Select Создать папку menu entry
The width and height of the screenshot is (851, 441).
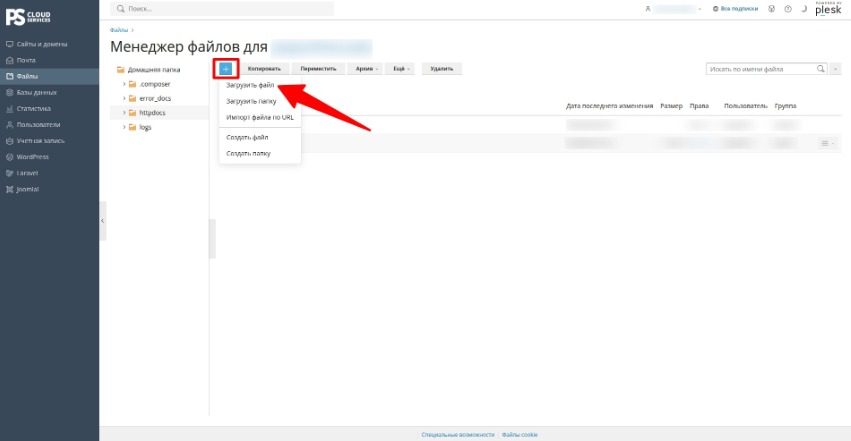pyautogui.click(x=248, y=154)
